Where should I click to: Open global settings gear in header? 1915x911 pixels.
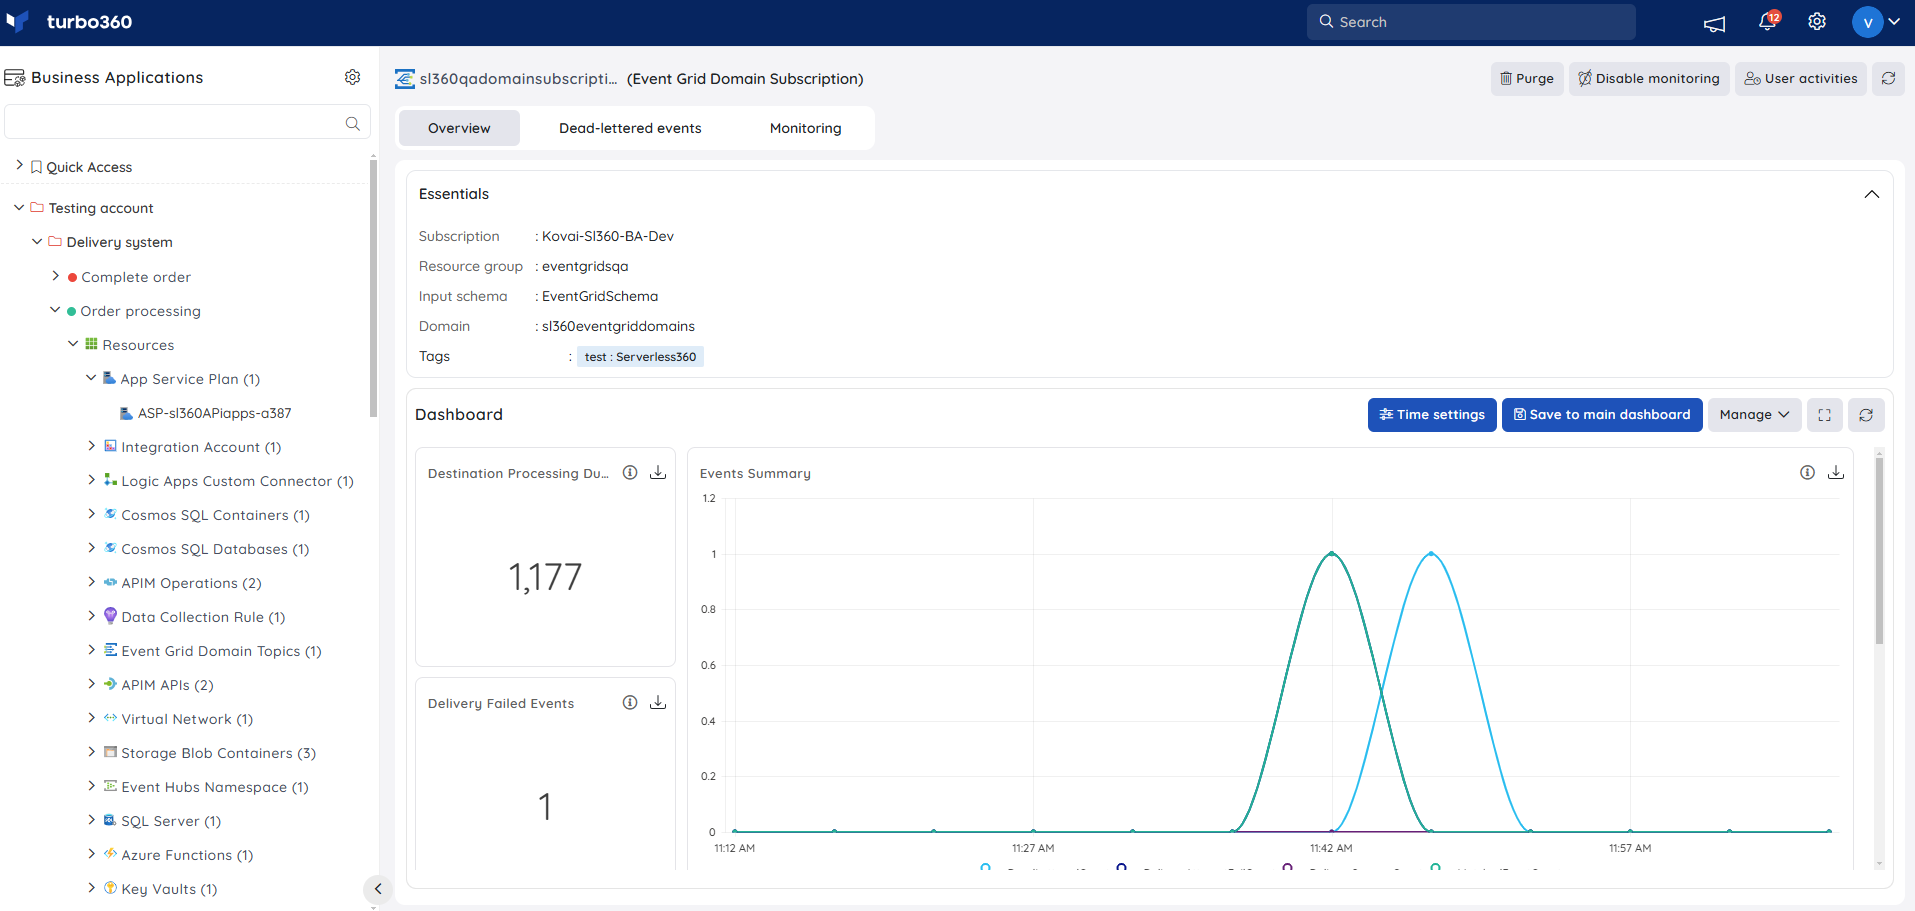click(x=1817, y=22)
